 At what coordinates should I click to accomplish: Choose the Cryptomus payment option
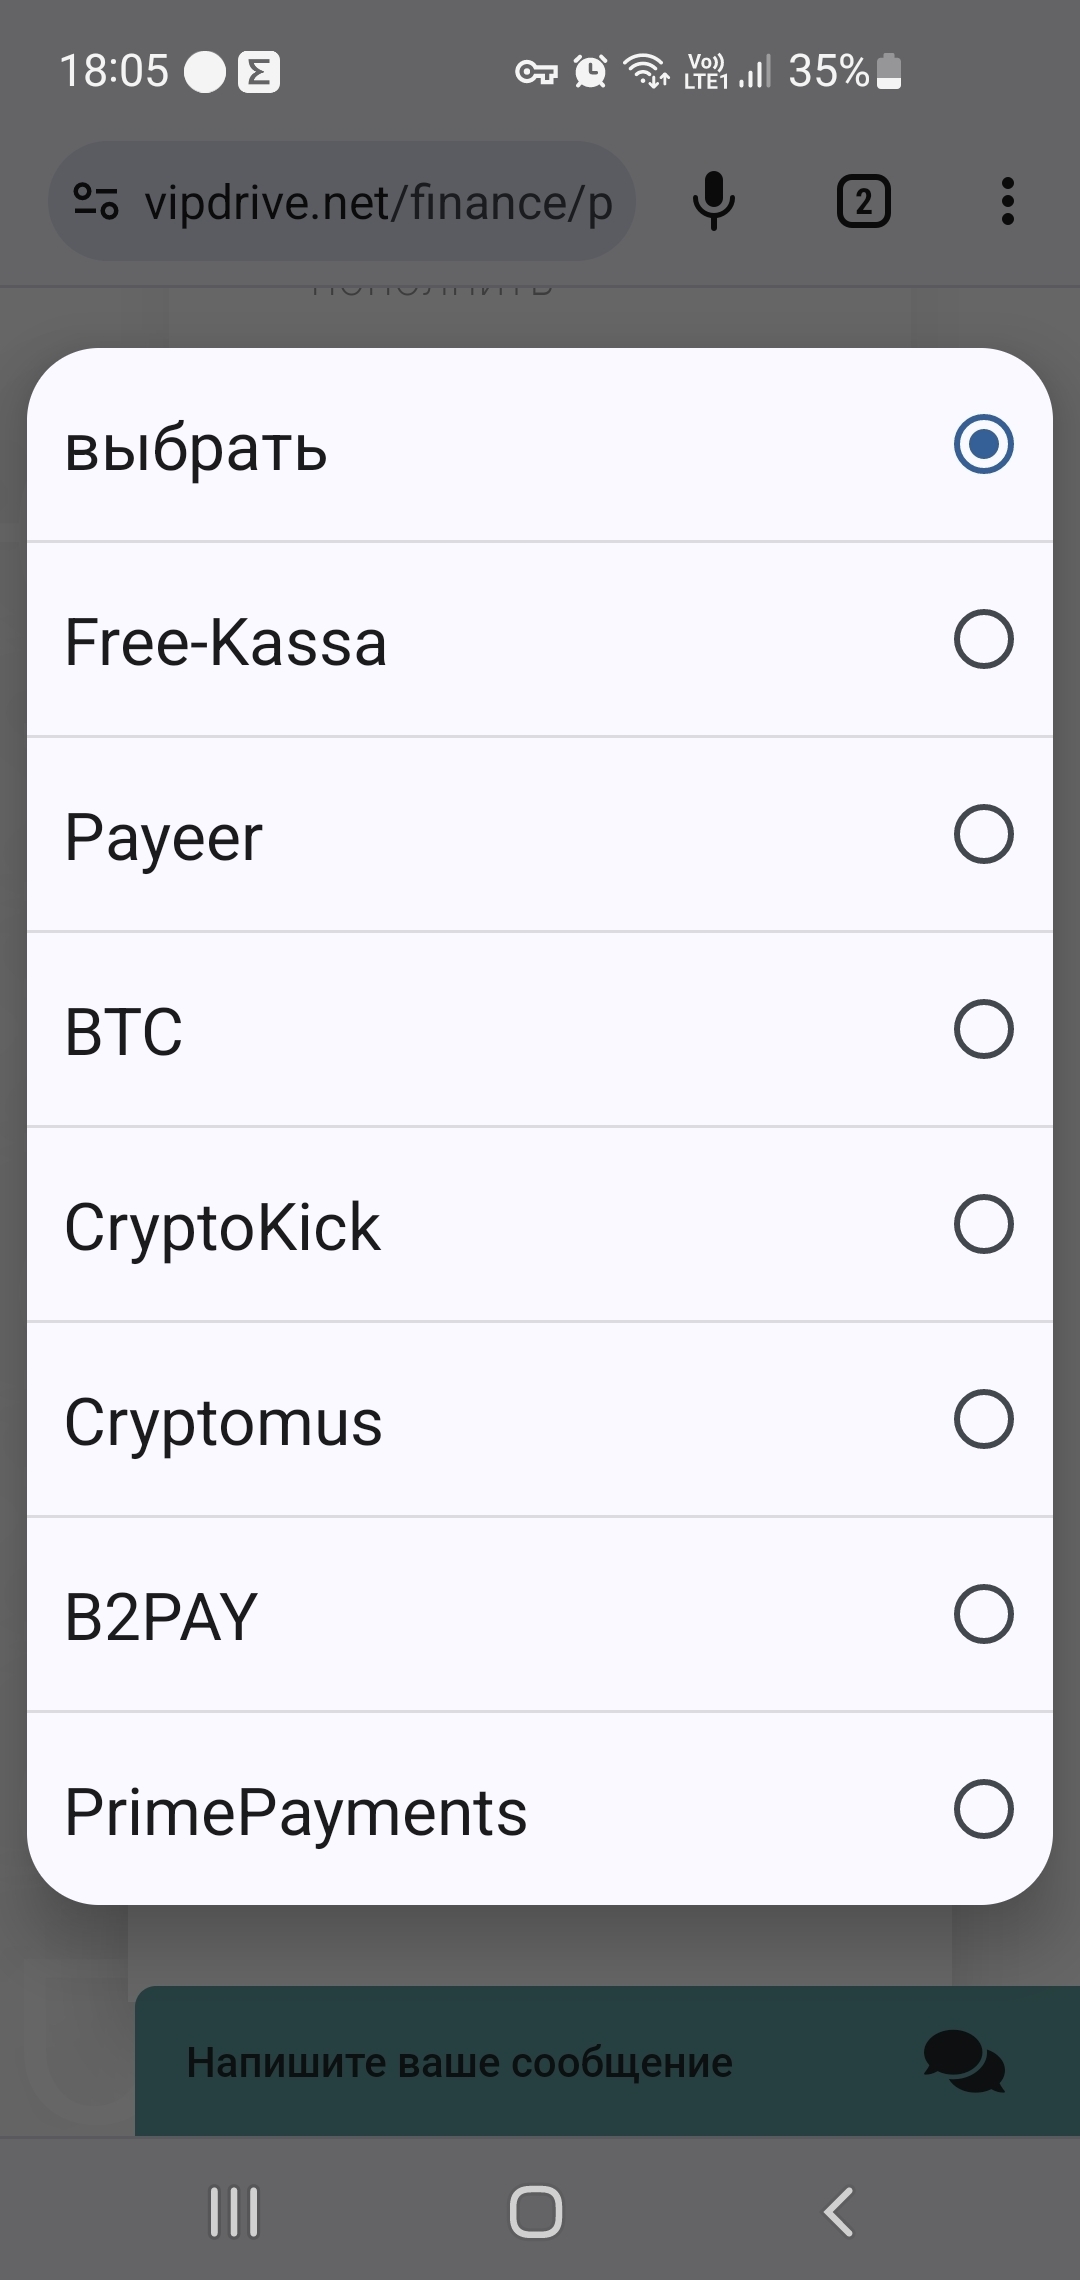(x=223, y=1421)
